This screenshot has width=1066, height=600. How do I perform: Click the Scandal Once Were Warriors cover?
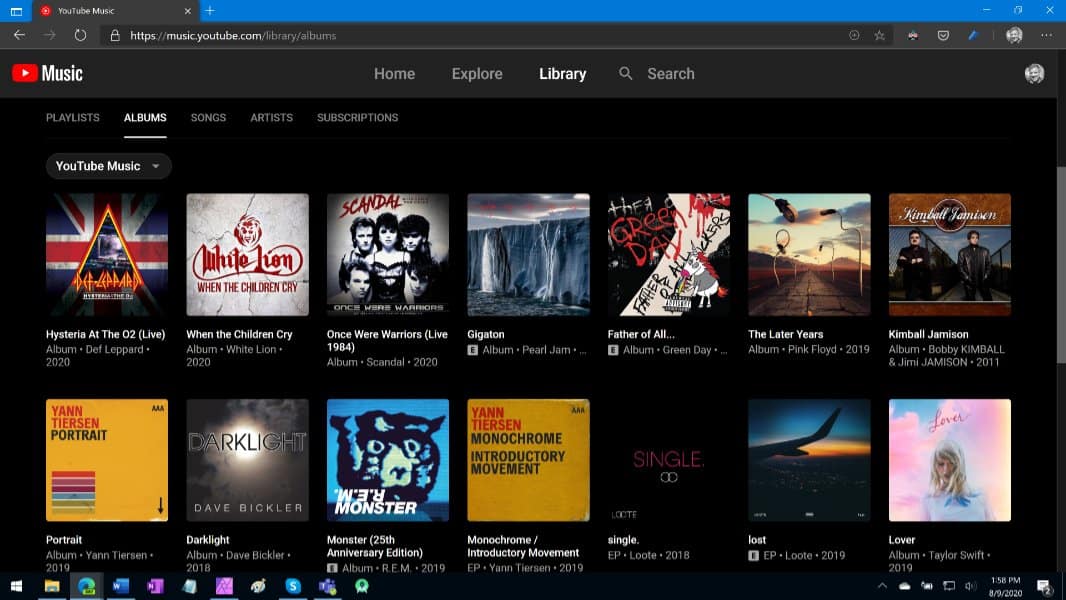(388, 255)
